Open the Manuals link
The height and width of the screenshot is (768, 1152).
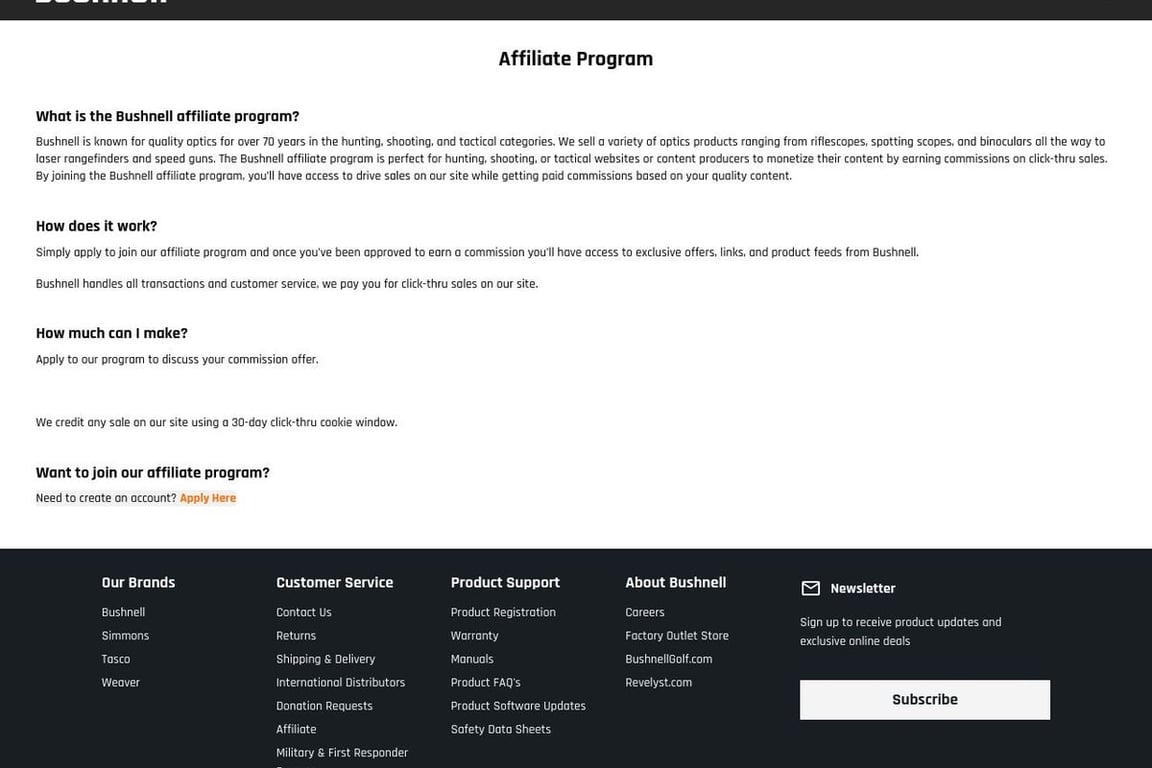point(472,659)
